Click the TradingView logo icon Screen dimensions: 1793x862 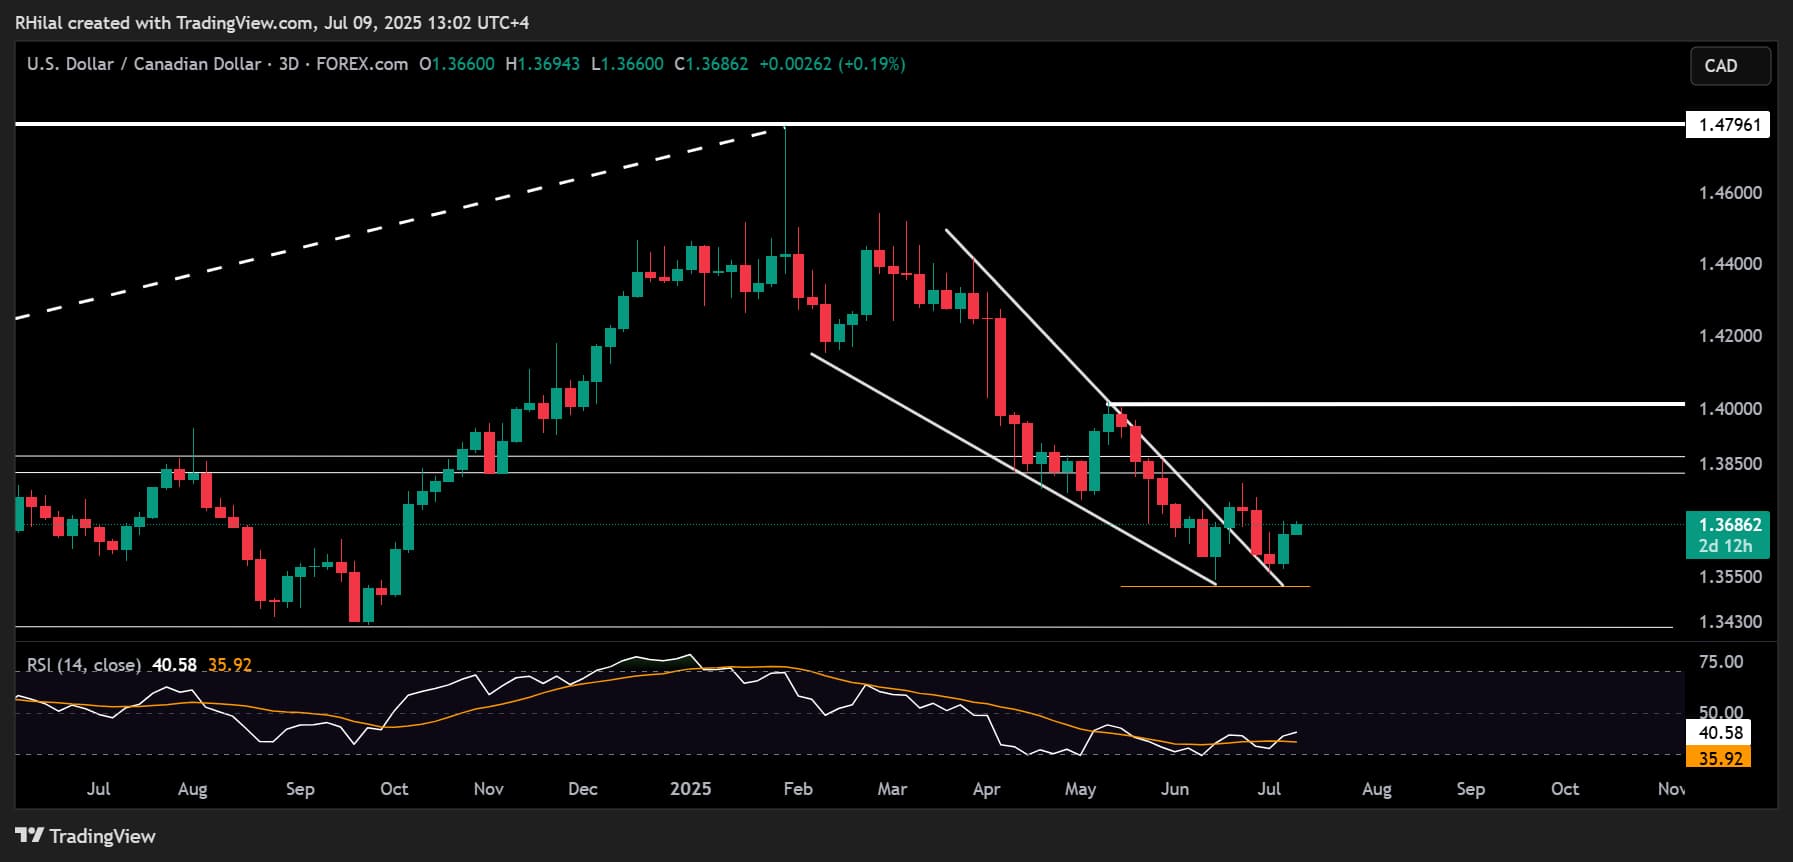coord(30,836)
